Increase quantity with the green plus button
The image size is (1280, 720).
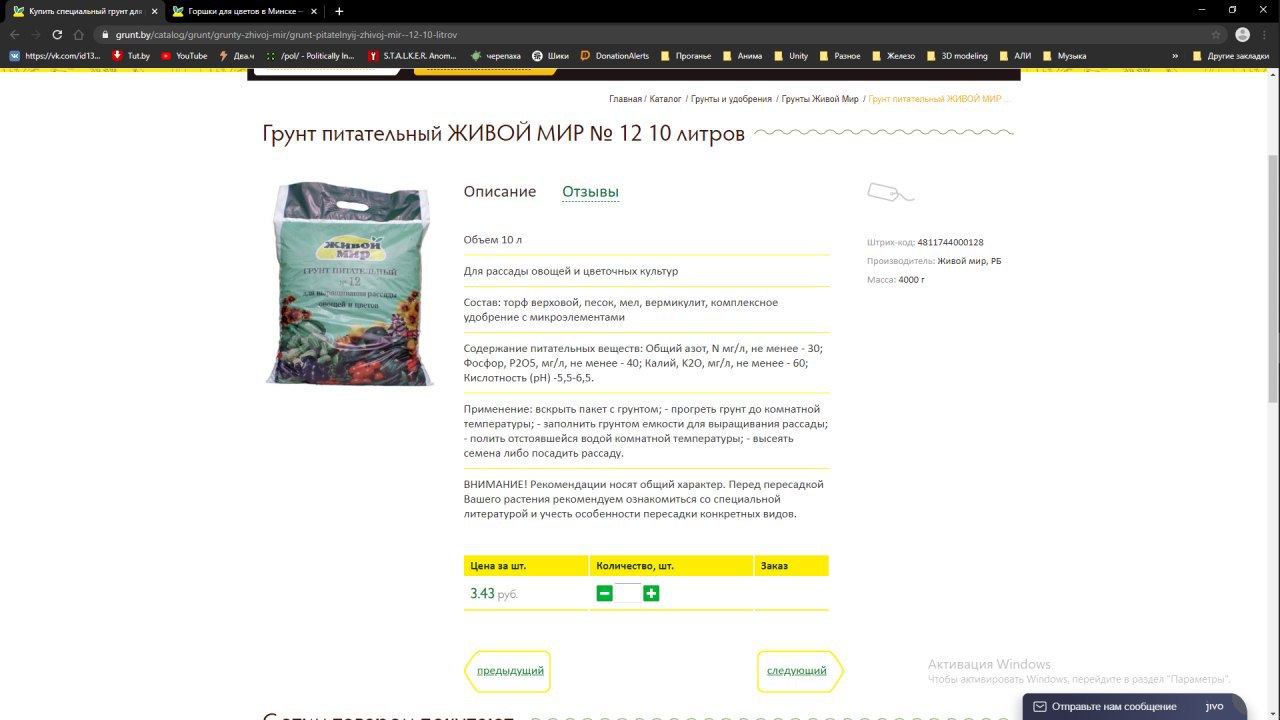click(651, 593)
